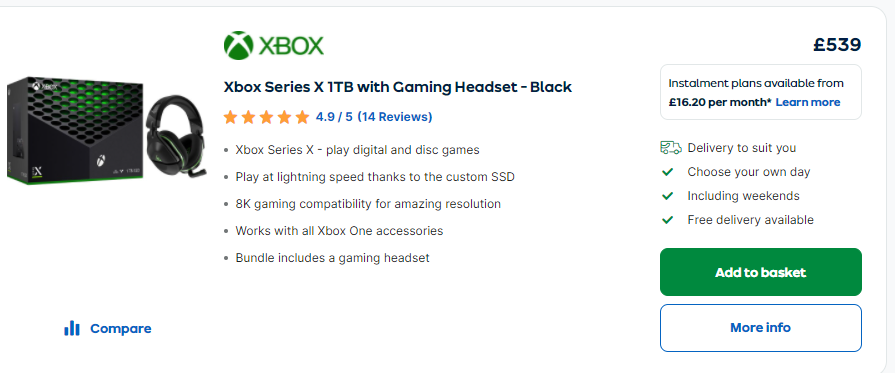
Task: Open More info for this product
Action: click(761, 328)
